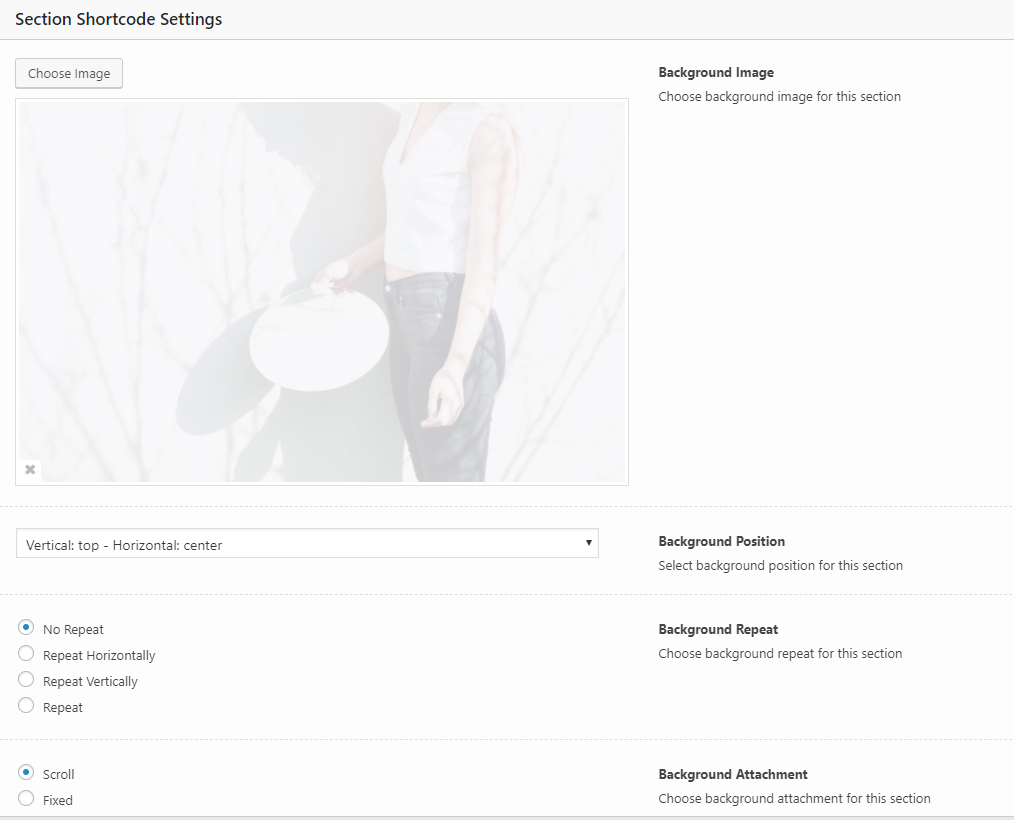Click the background image preview thumbnail
Screen dimensions: 1014x820
[x=322, y=292]
